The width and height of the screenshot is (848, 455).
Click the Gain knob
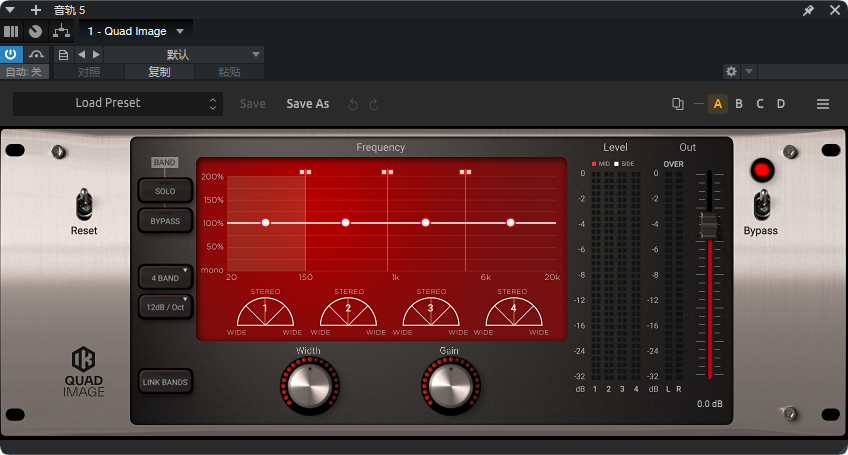[x=450, y=385]
